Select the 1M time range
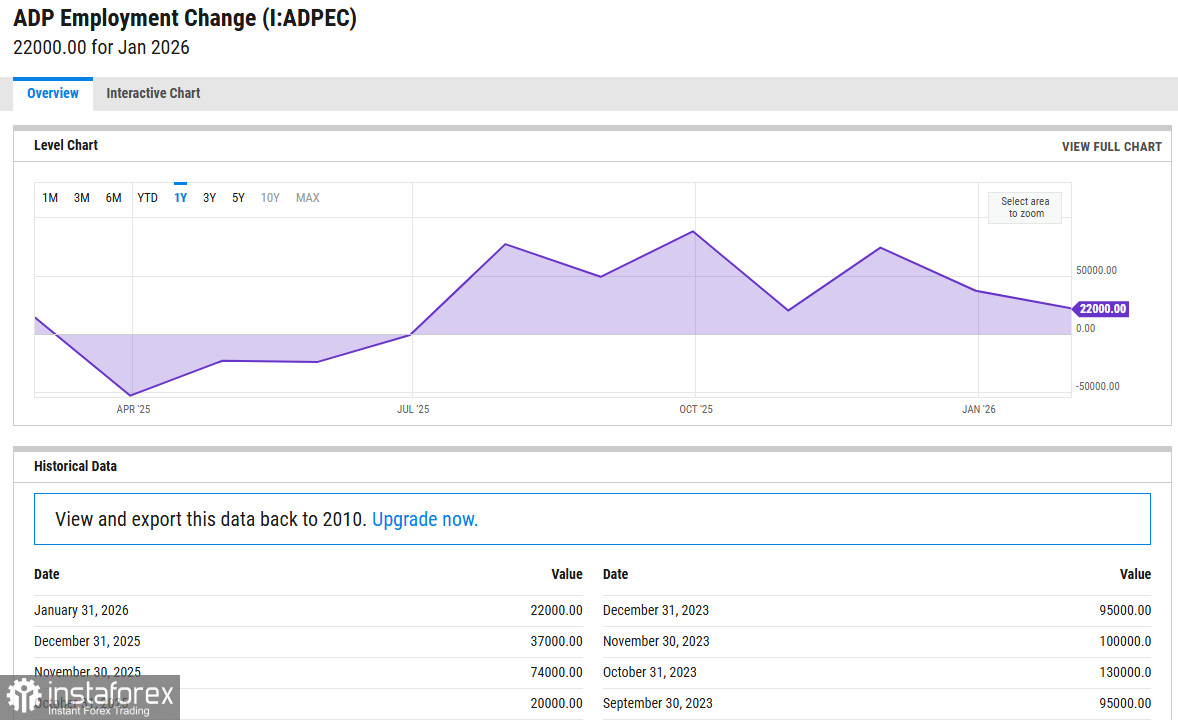Viewport: 1178px width, 720px height. 50,198
